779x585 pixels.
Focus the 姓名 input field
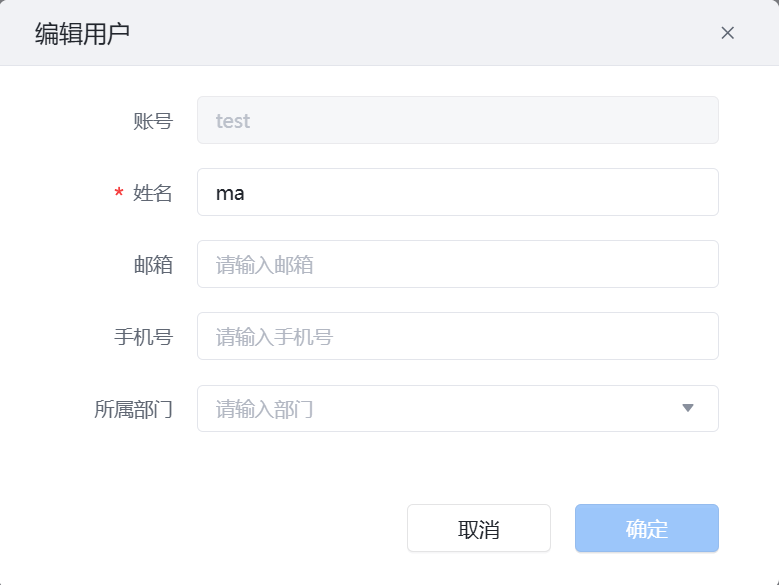pos(457,192)
